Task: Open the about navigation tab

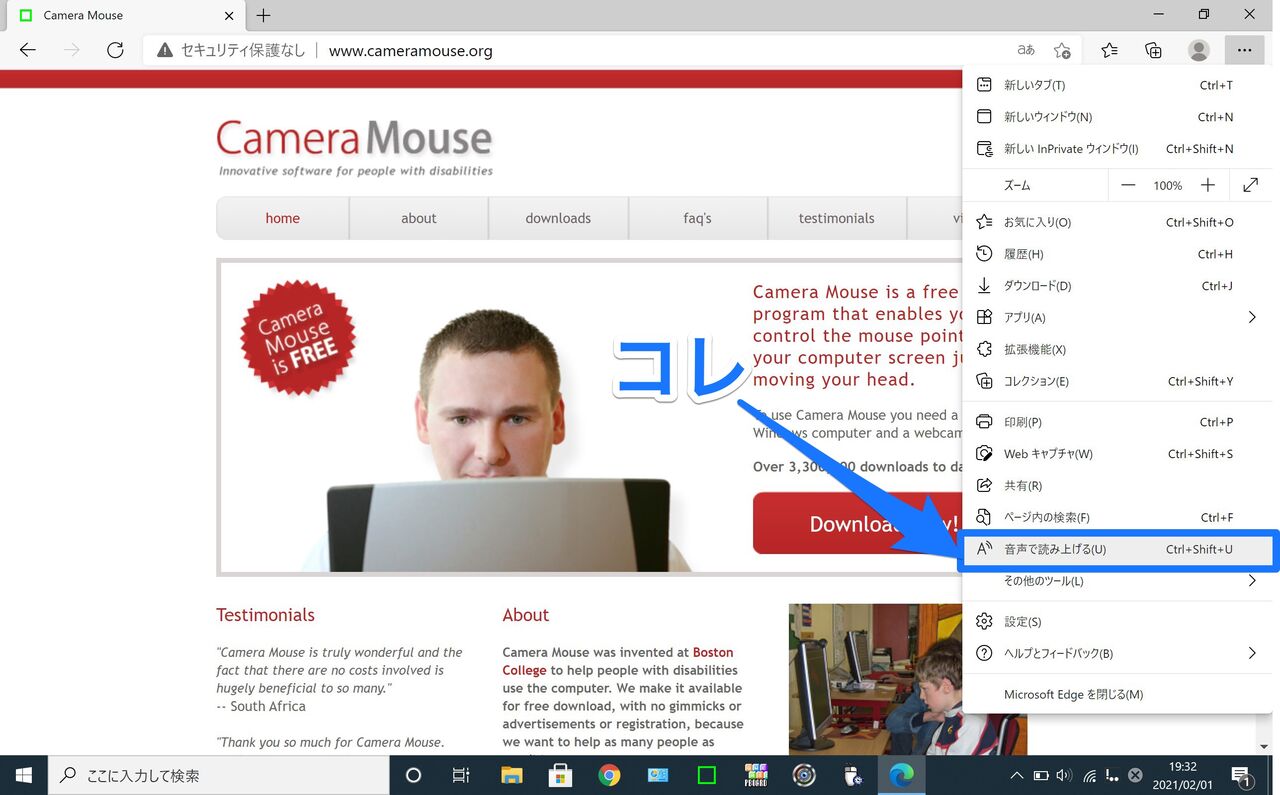Action: coord(419,218)
